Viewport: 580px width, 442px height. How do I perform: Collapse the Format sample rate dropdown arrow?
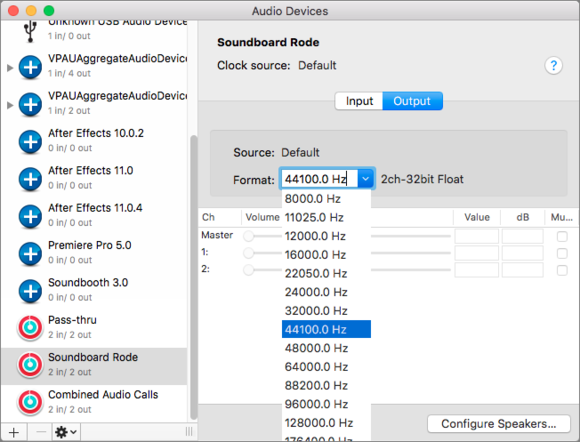[x=365, y=179]
